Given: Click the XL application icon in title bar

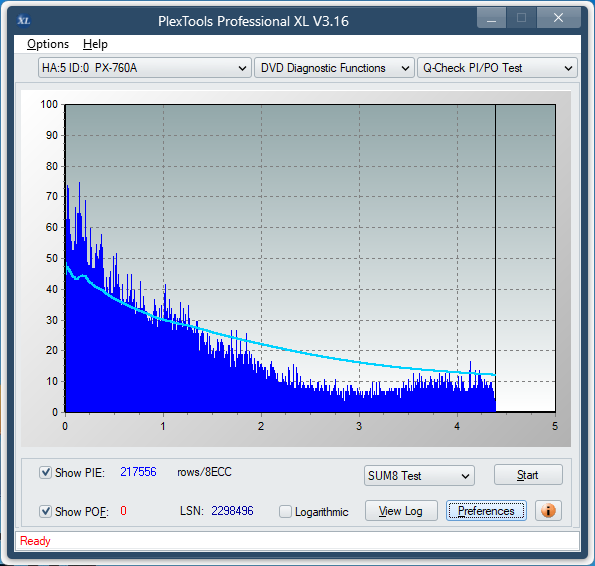Looking at the screenshot, I should pos(24,20).
